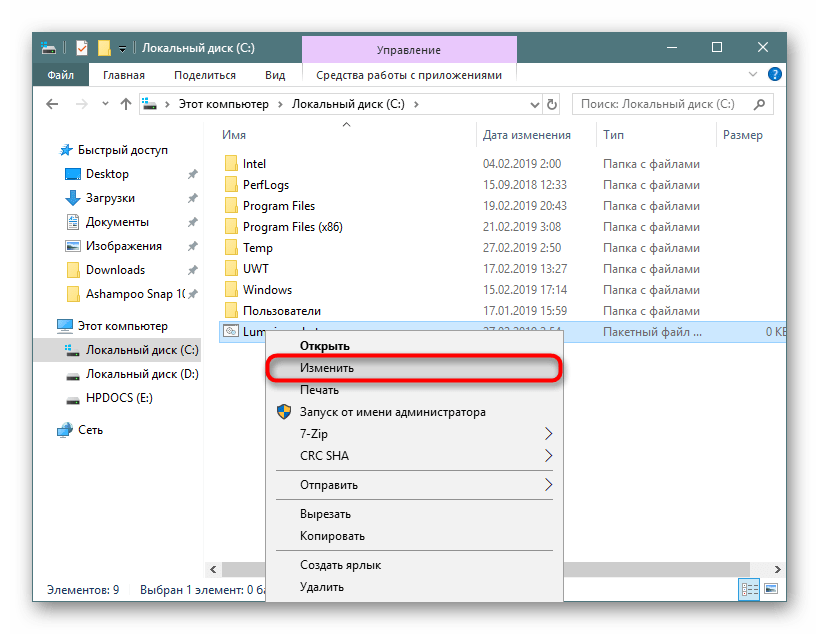Screen dimensions: 819x634
Task: Sort by the Дата изменения column header
Action: [x=527, y=135]
